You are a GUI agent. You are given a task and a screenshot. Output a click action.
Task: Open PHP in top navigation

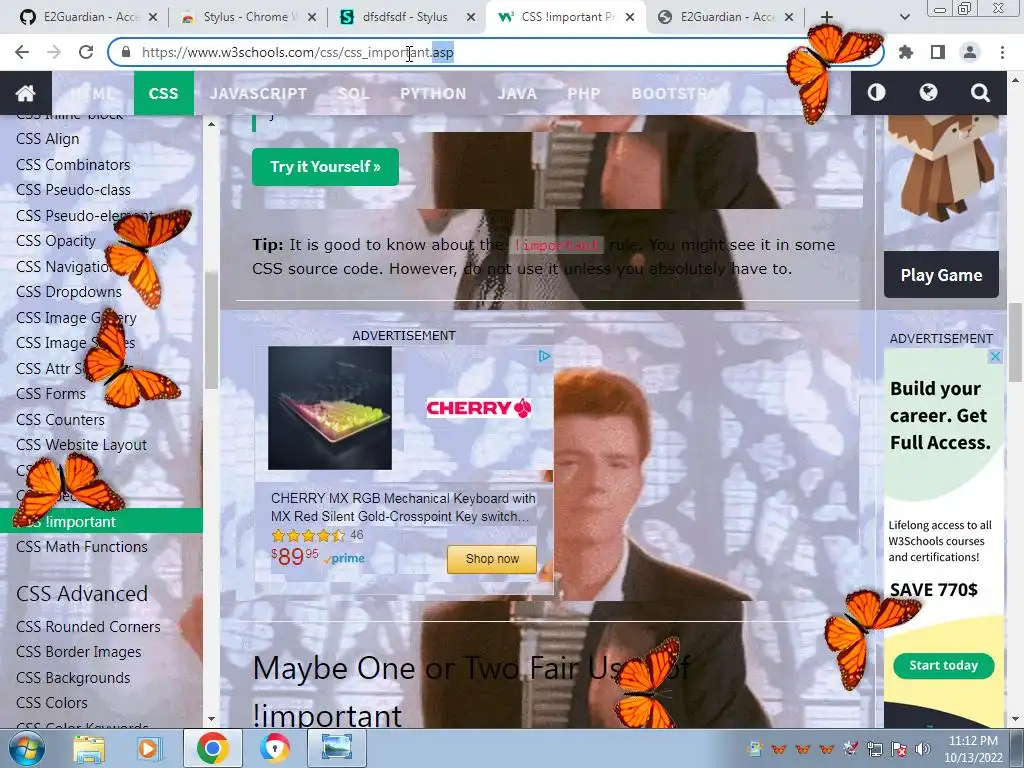(x=583, y=93)
